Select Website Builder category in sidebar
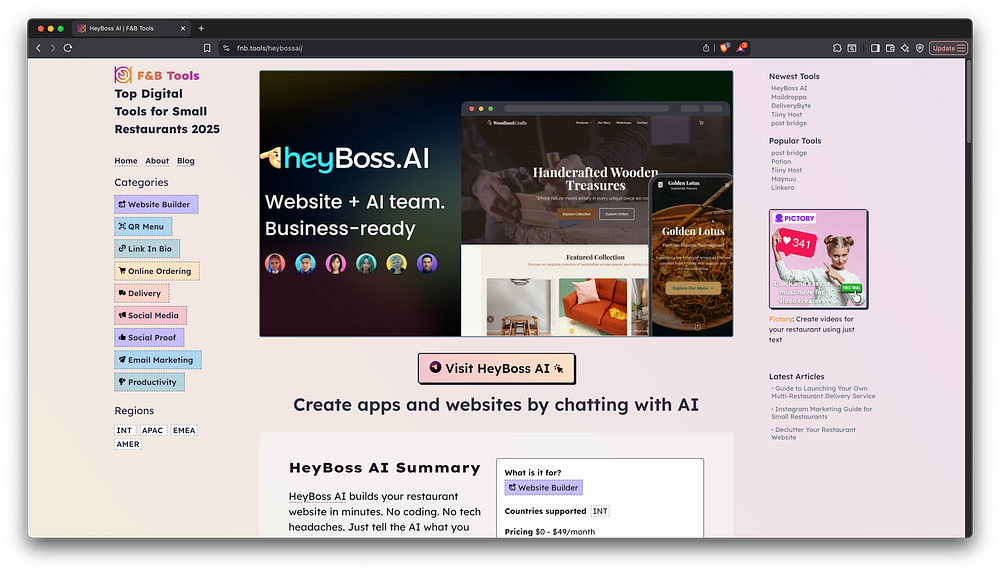Screen dimensions: 1000x574 (x=156, y=204)
